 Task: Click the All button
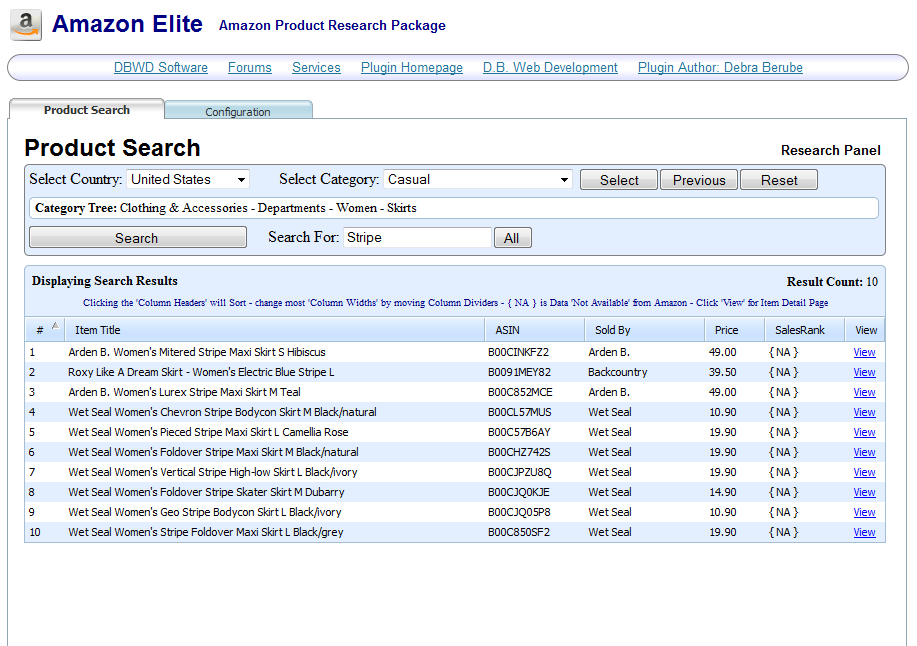[512, 238]
